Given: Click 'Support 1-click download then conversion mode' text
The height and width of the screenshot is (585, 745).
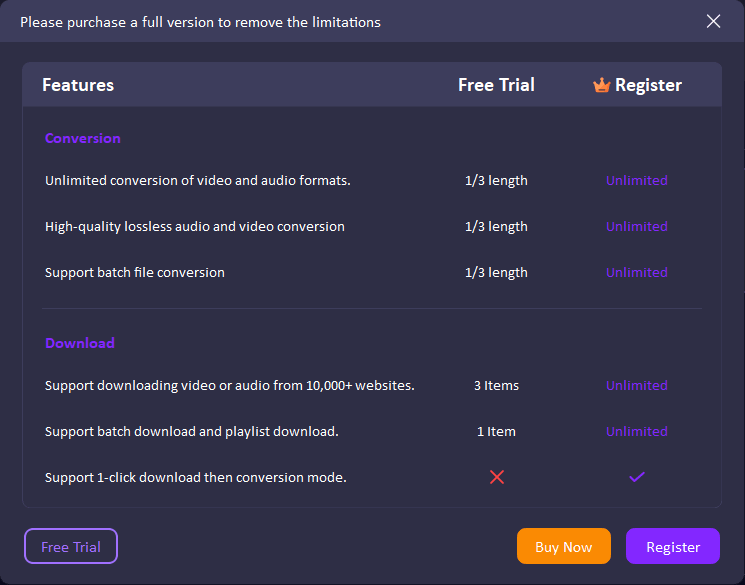Looking at the screenshot, I should 196,477.
